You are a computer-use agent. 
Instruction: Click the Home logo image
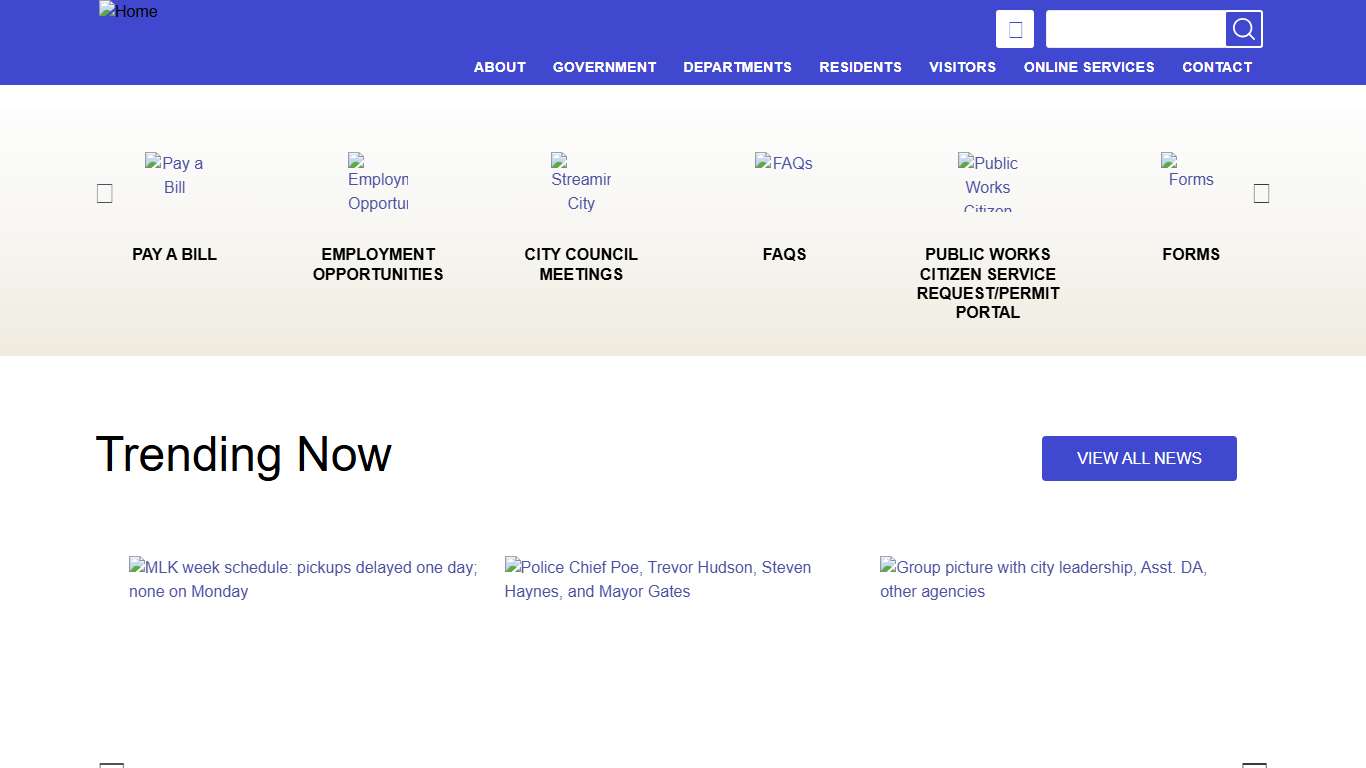(x=128, y=12)
